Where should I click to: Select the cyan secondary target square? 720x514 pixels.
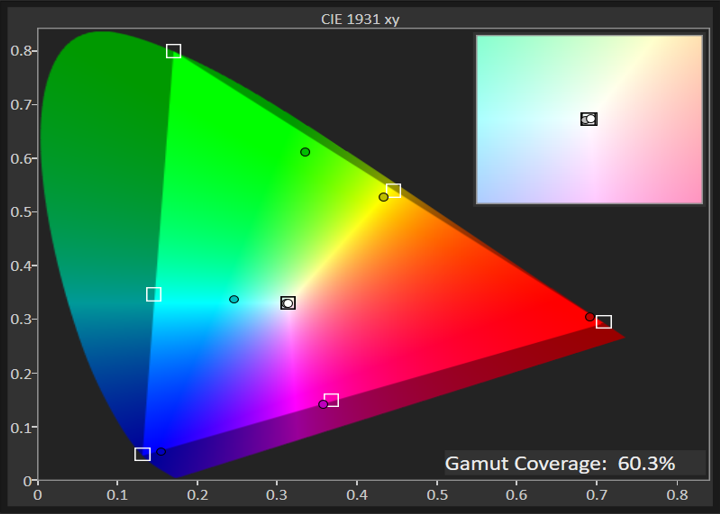(153, 294)
